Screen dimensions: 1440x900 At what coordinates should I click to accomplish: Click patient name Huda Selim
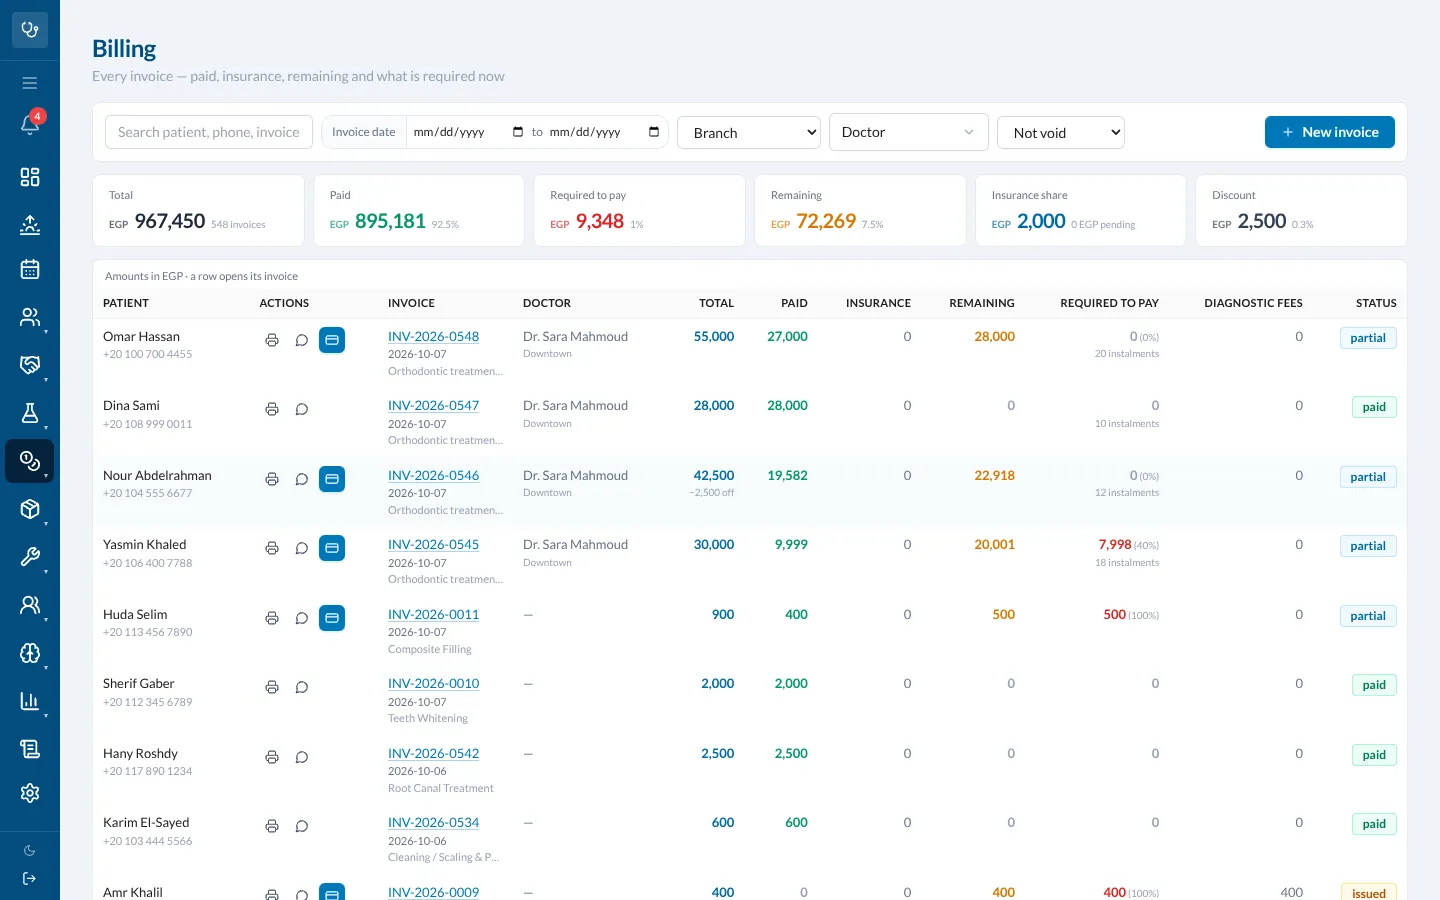[x=135, y=614]
